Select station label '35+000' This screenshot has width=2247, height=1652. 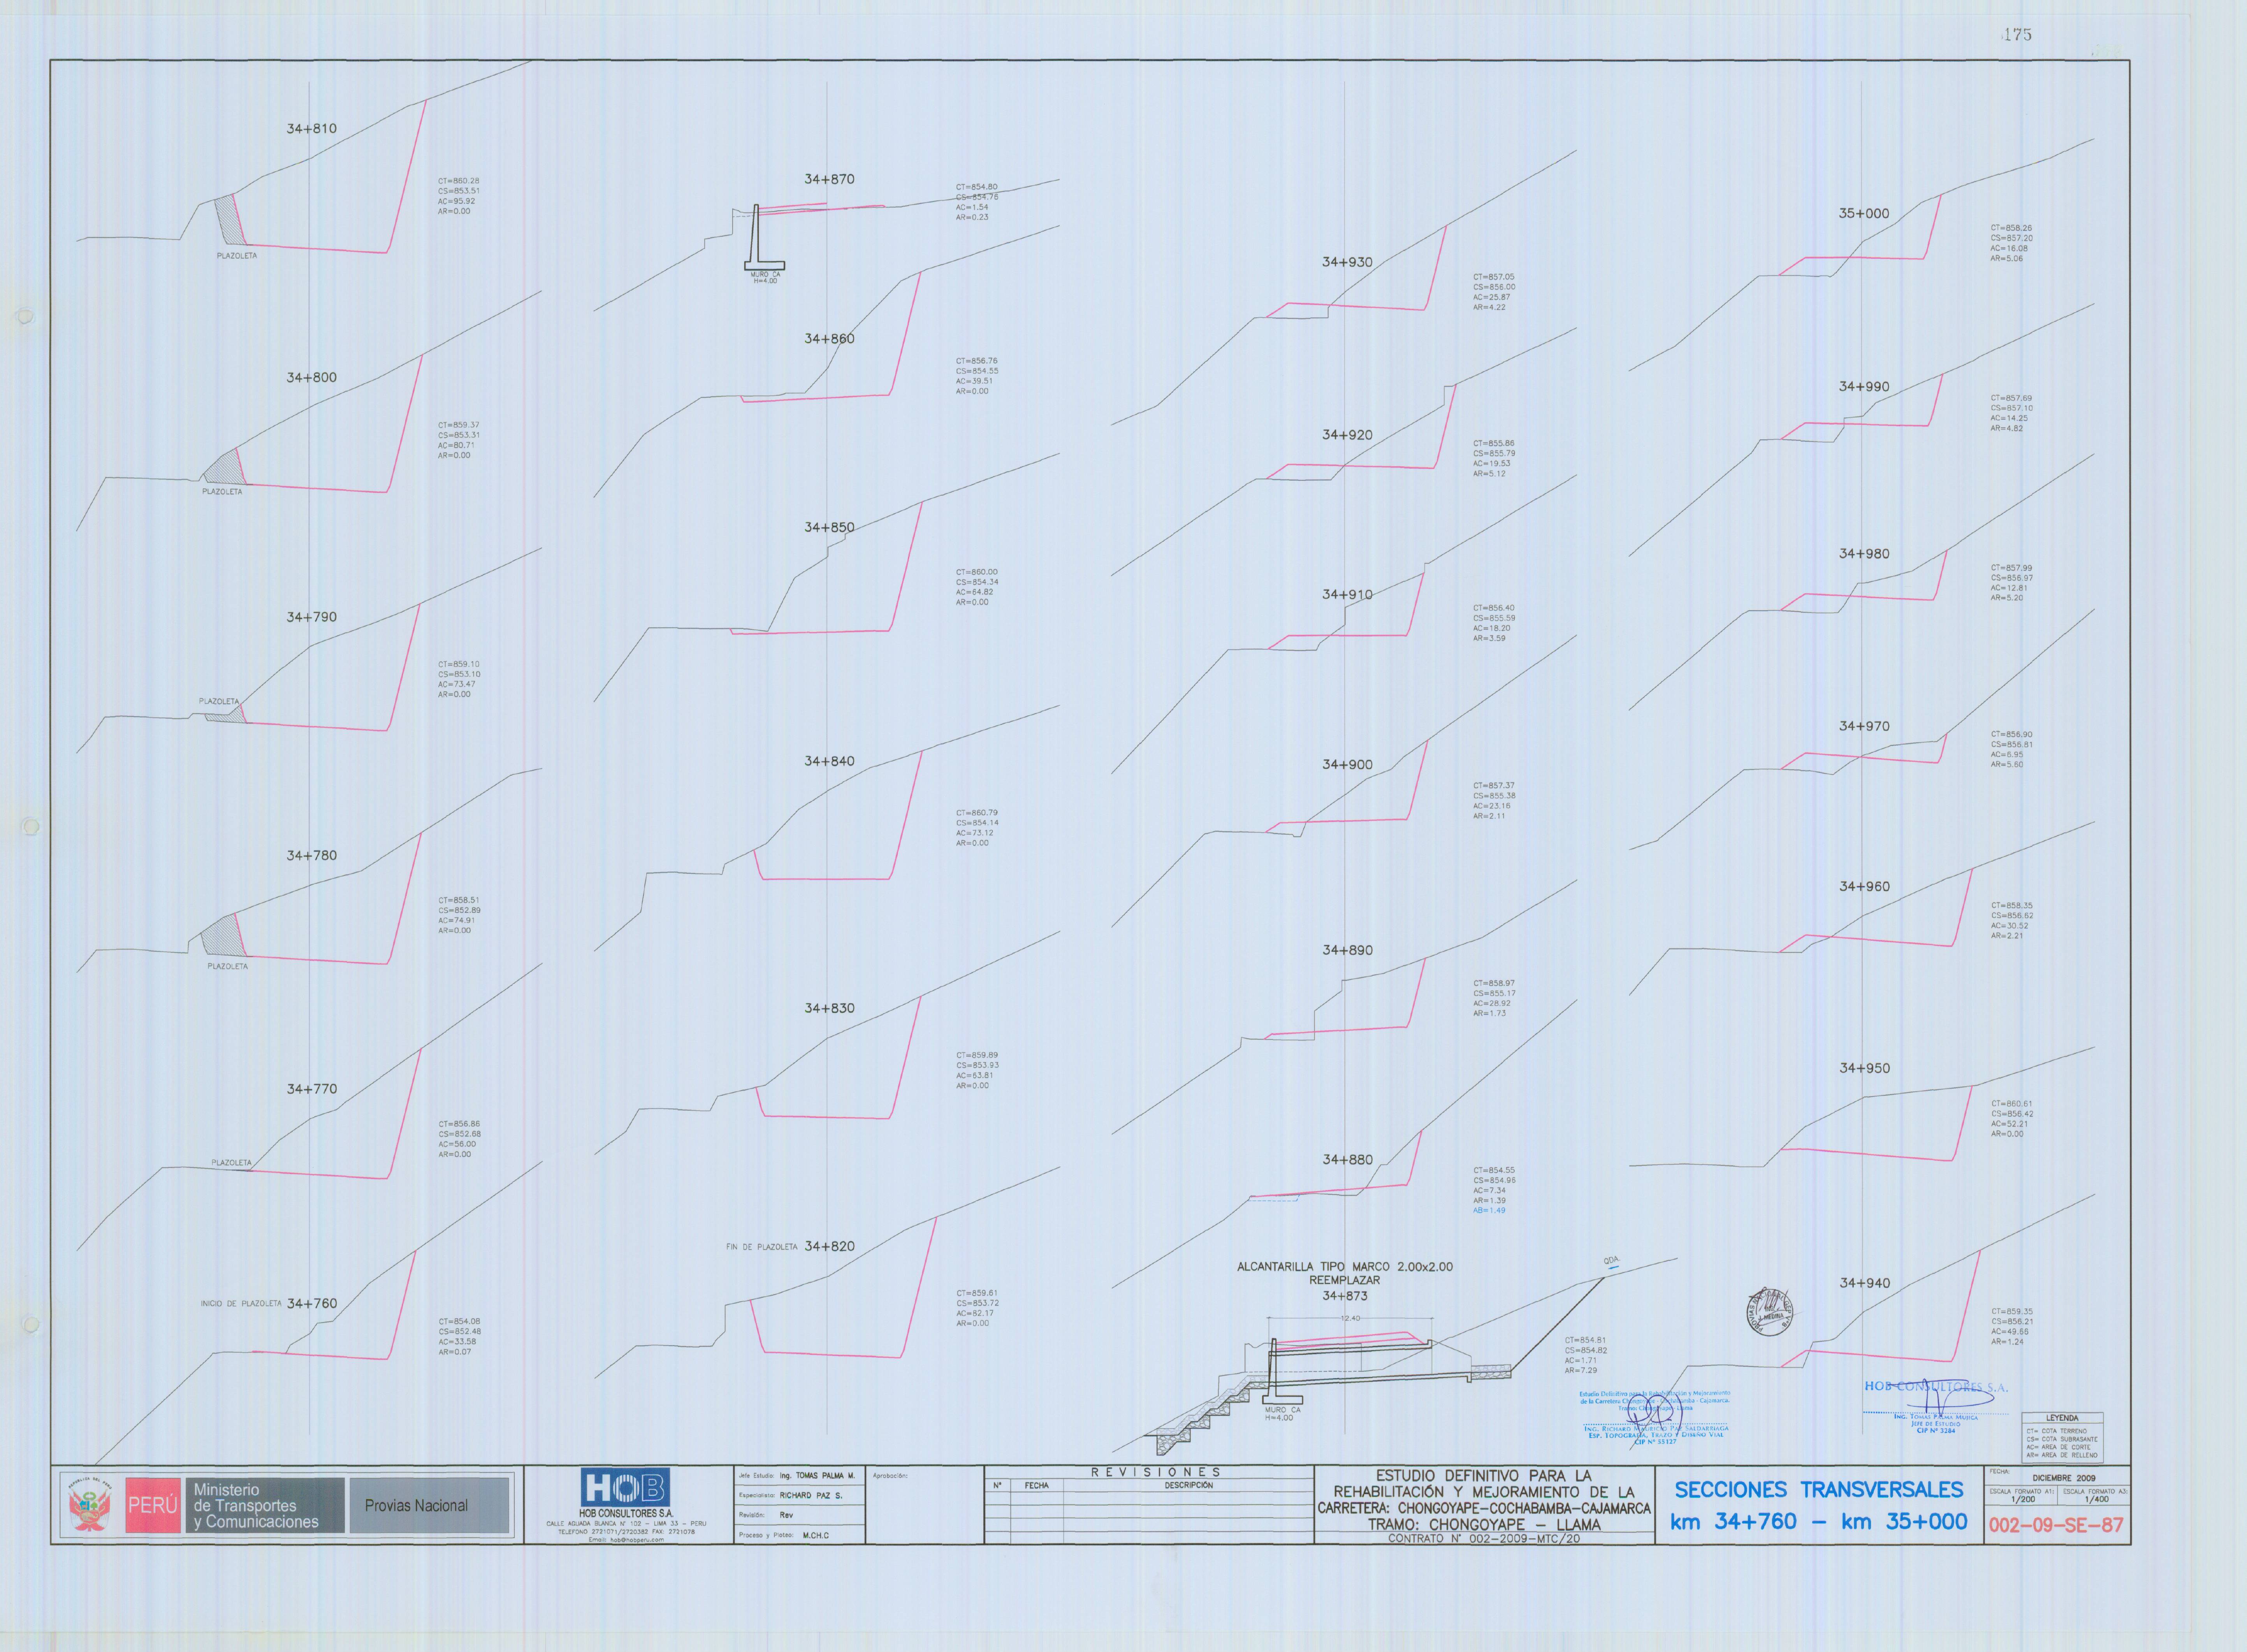click(1864, 214)
